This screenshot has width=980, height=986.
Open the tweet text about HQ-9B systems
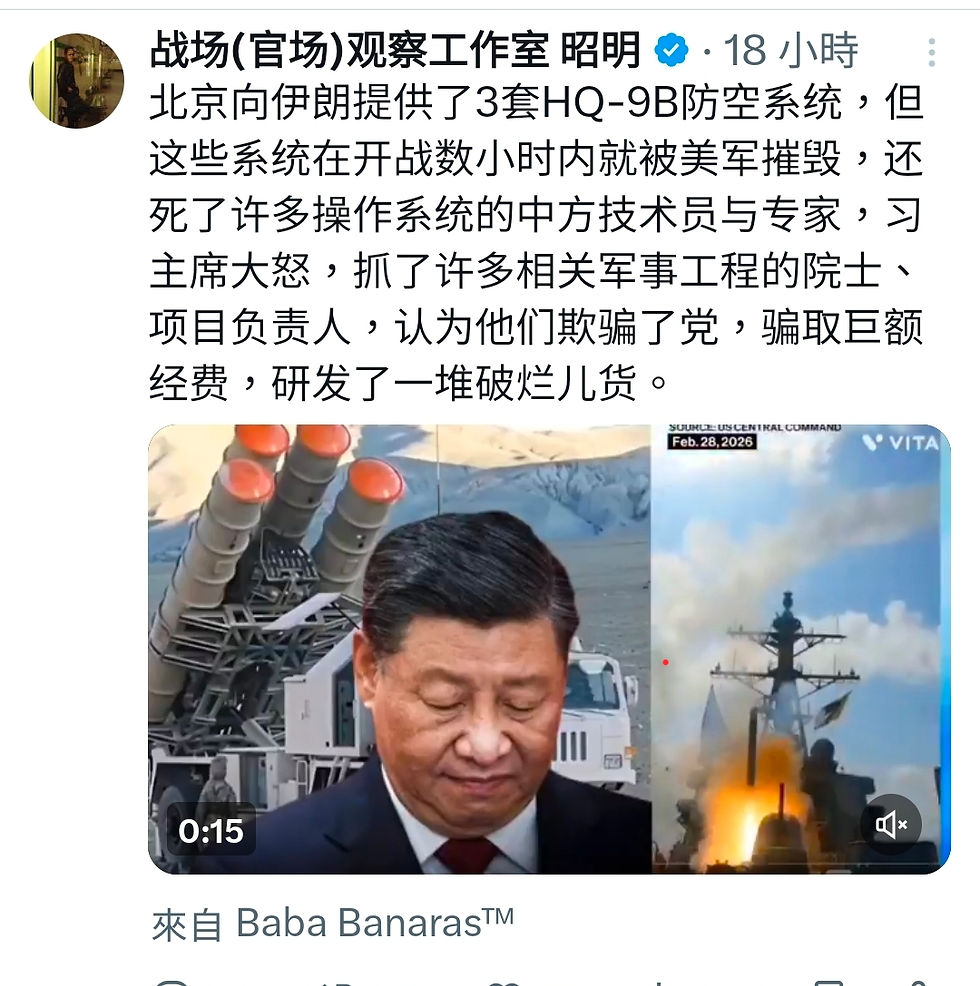point(536,243)
